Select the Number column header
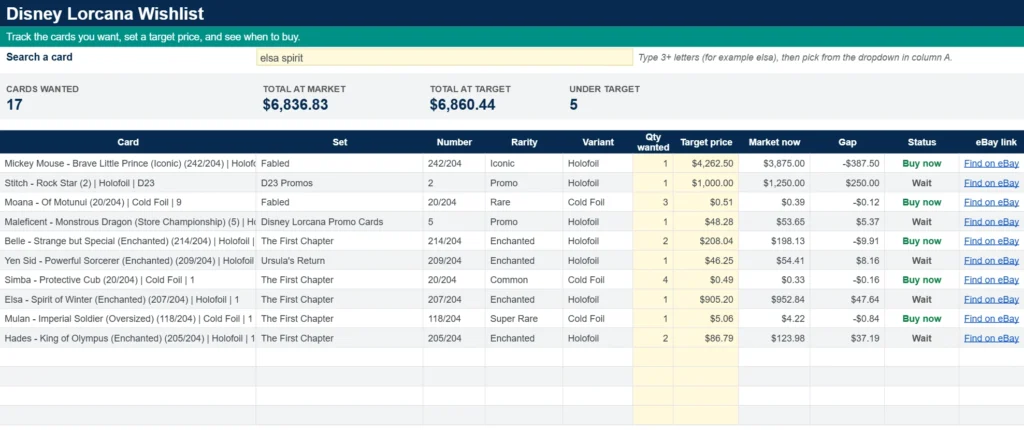 [x=454, y=142]
